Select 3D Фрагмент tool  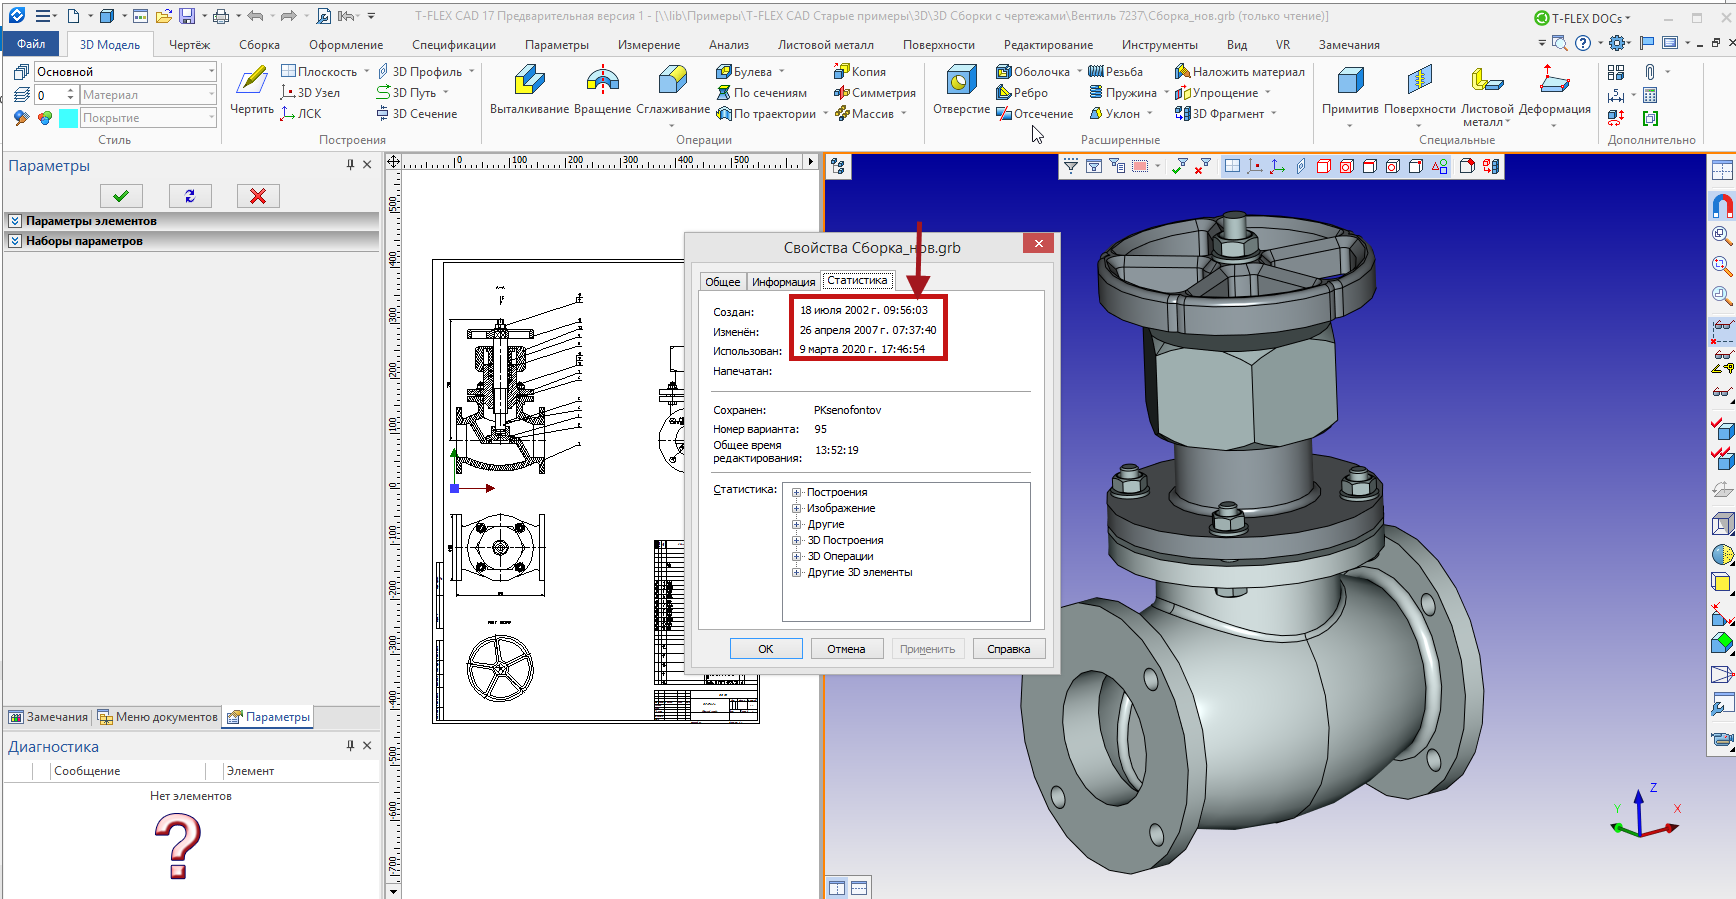[1220, 114]
